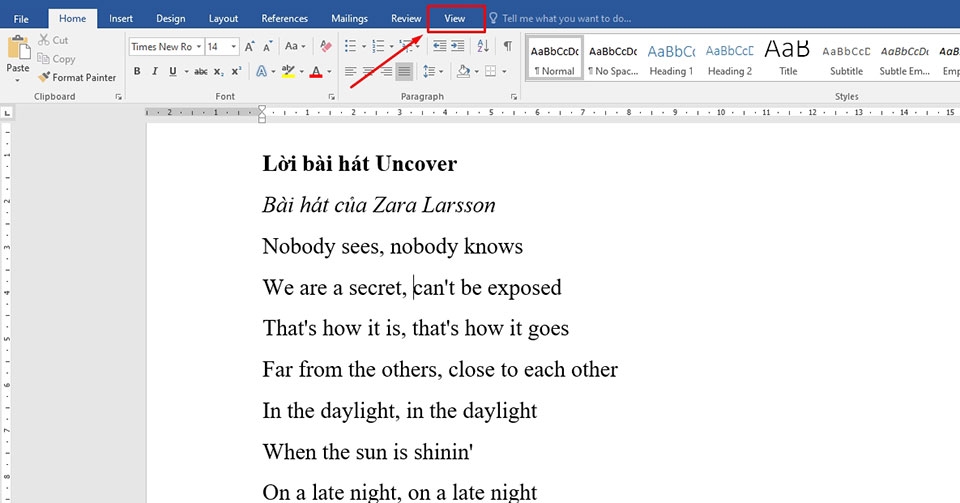Apply the Subtitle style
The height and width of the screenshot is (503, 960).
click(846, 58)
